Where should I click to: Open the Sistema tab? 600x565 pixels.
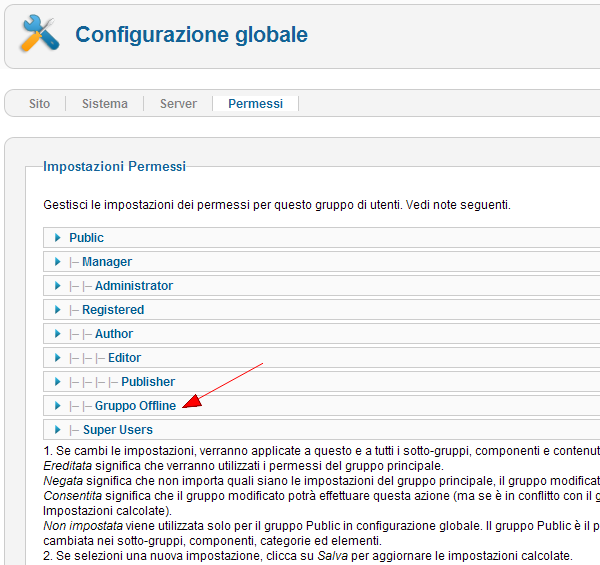(105, 104)
